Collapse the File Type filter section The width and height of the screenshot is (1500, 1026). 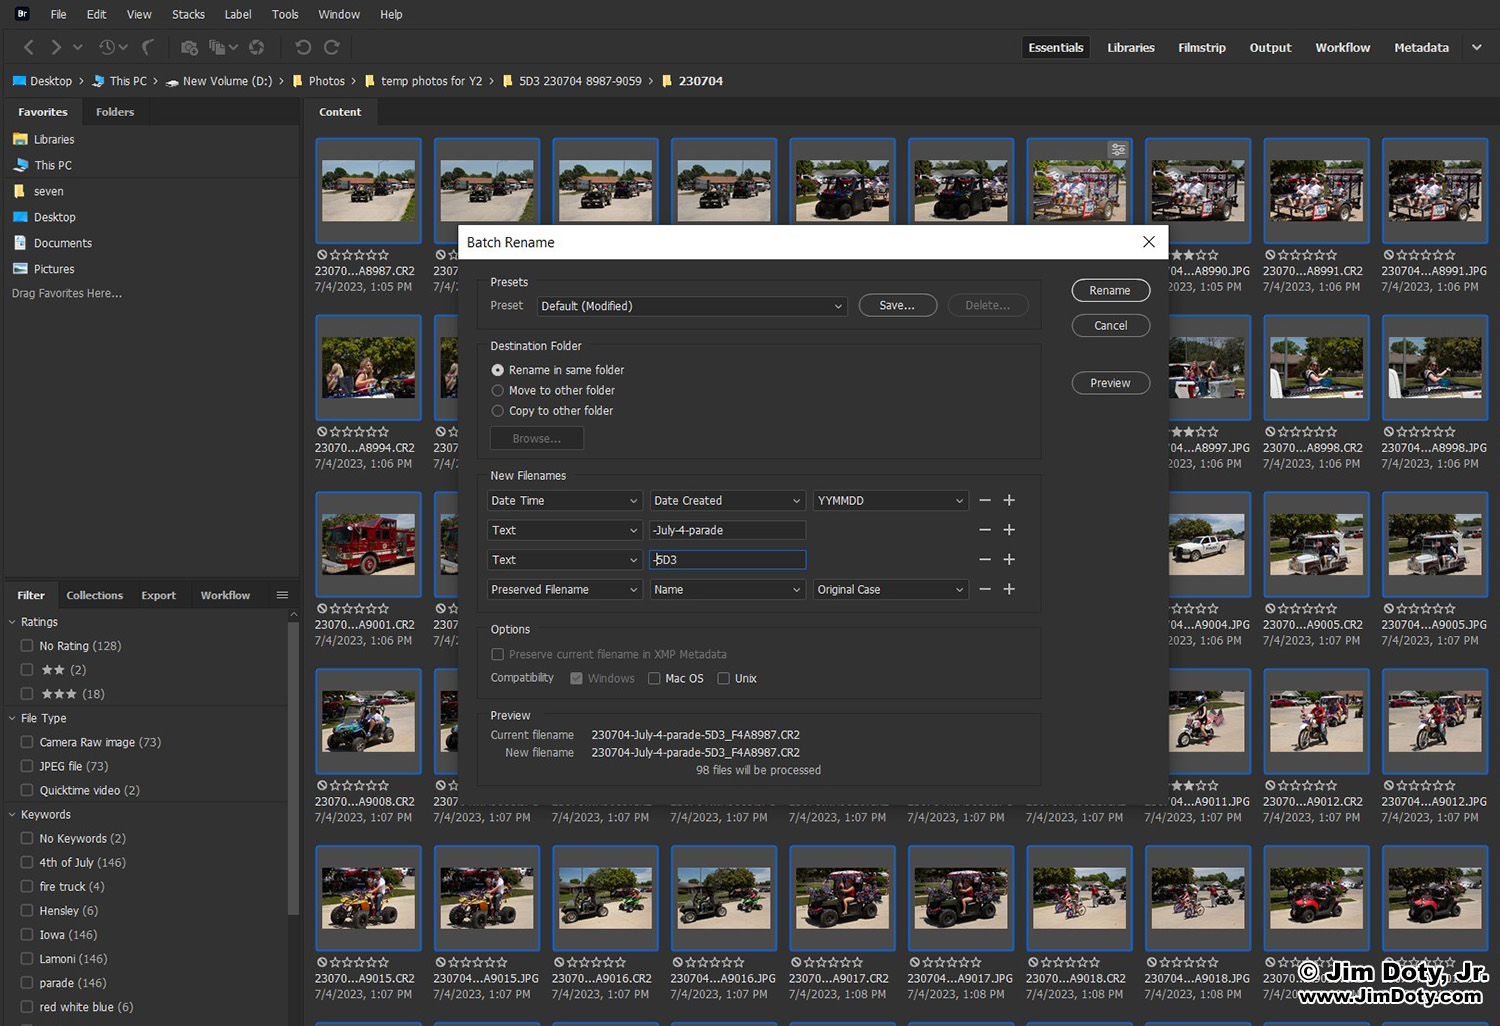pos(12,718)
